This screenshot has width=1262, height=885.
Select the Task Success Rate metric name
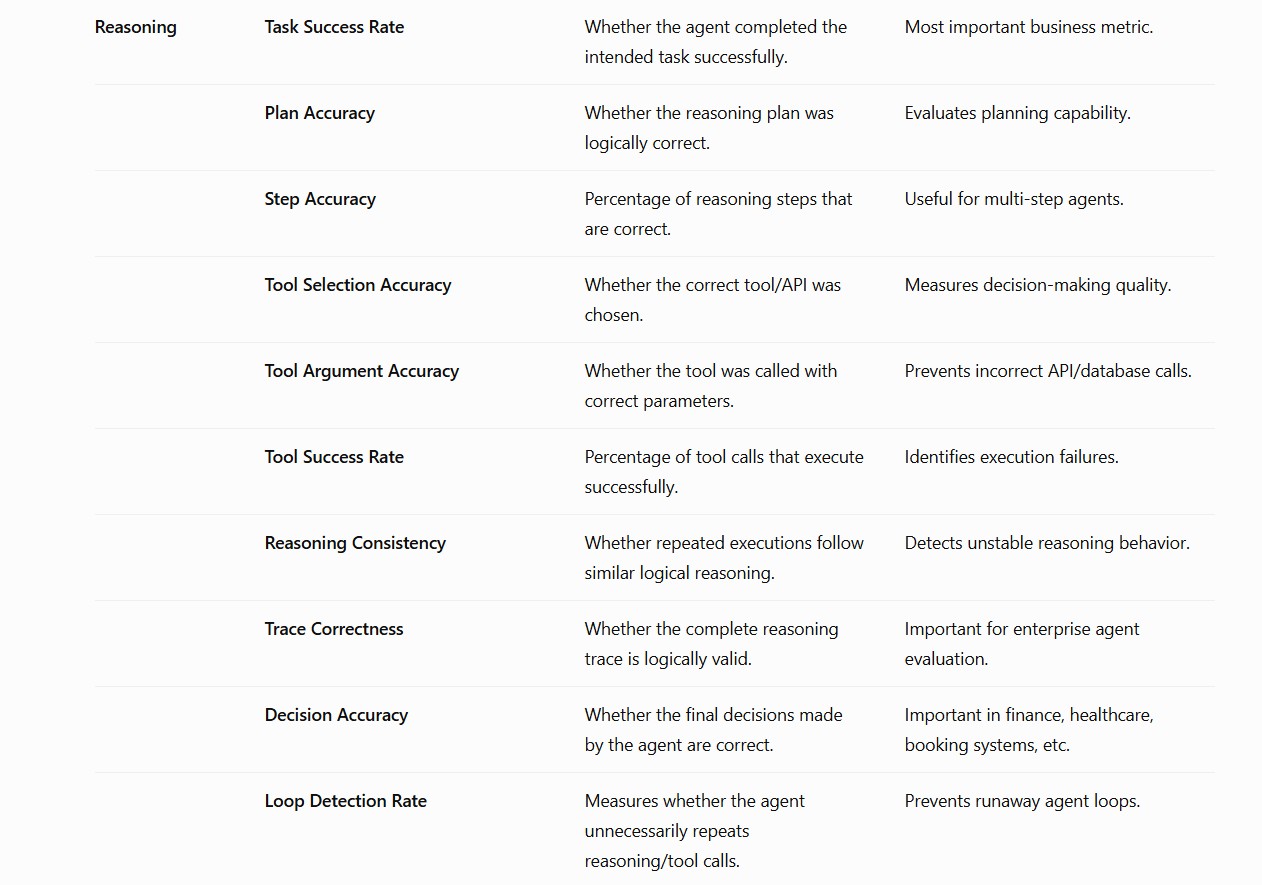[334, 28]
